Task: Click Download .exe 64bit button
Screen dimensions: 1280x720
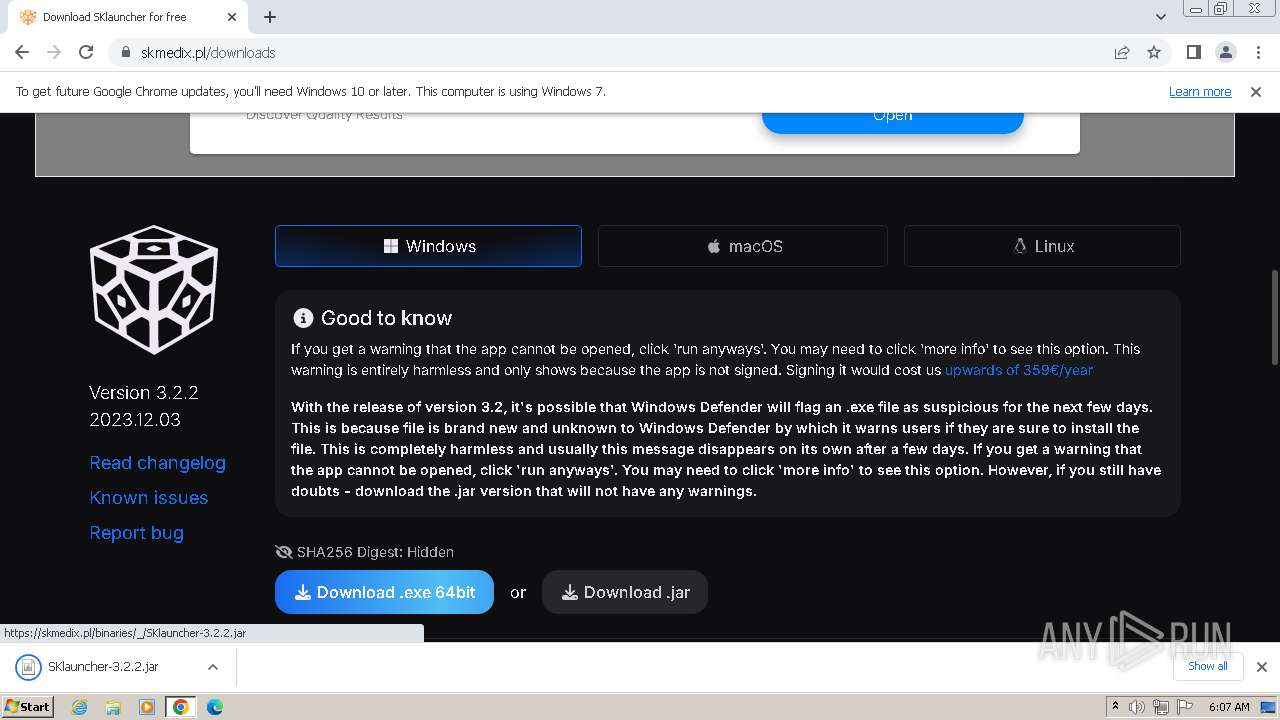Action: 384,592
